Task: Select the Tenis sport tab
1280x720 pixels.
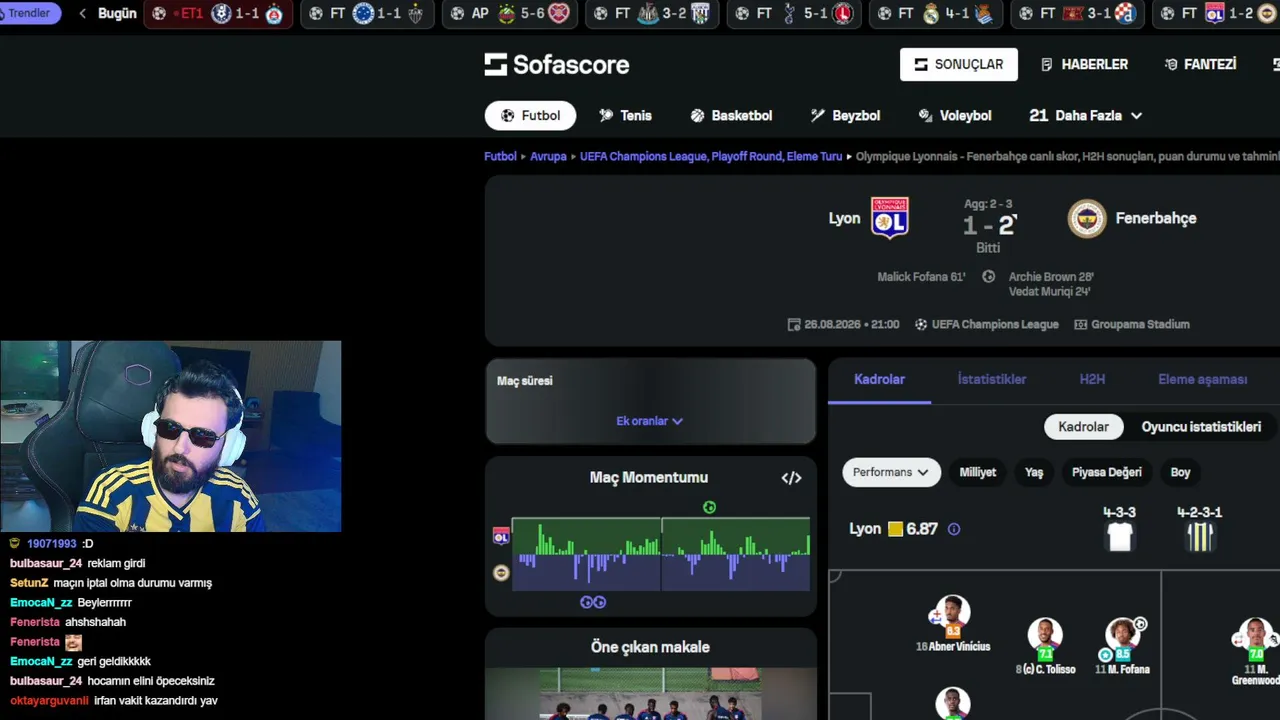Action: tap(625, 116)
